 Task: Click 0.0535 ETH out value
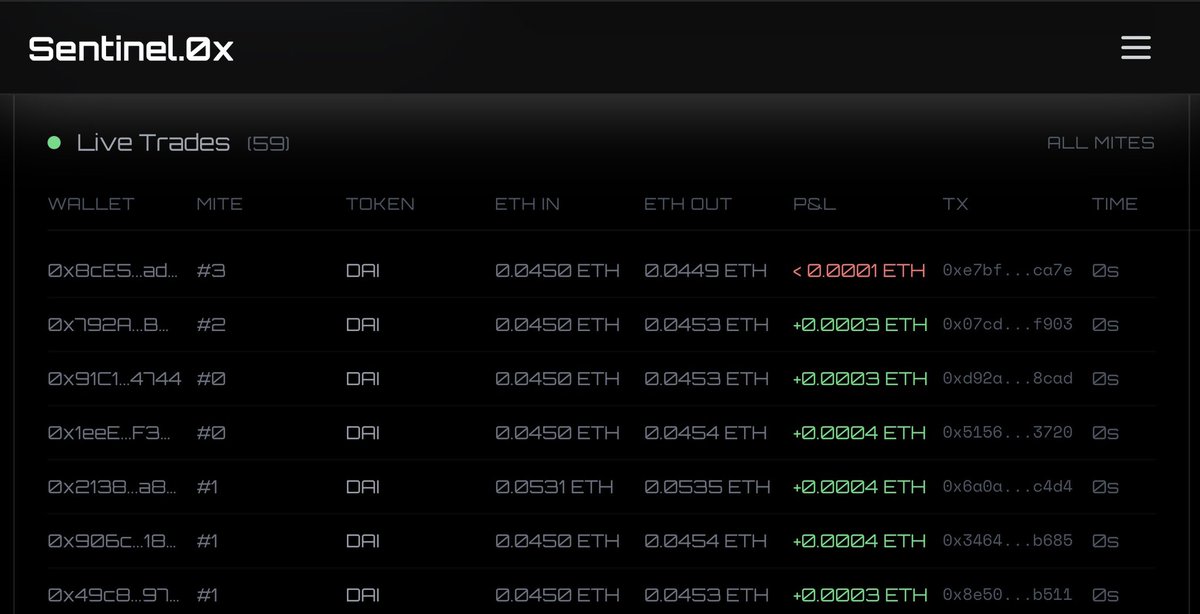point(707,487)
